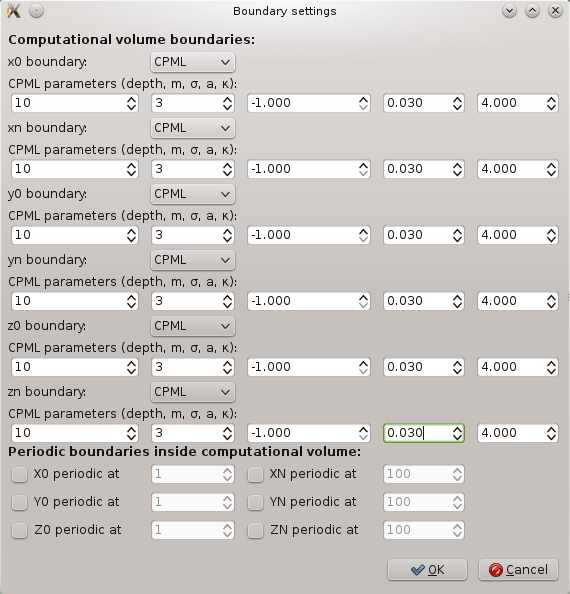Enable ZN periodic at checkbox
Screen dimensions: 570x594
tap(255, 530)
